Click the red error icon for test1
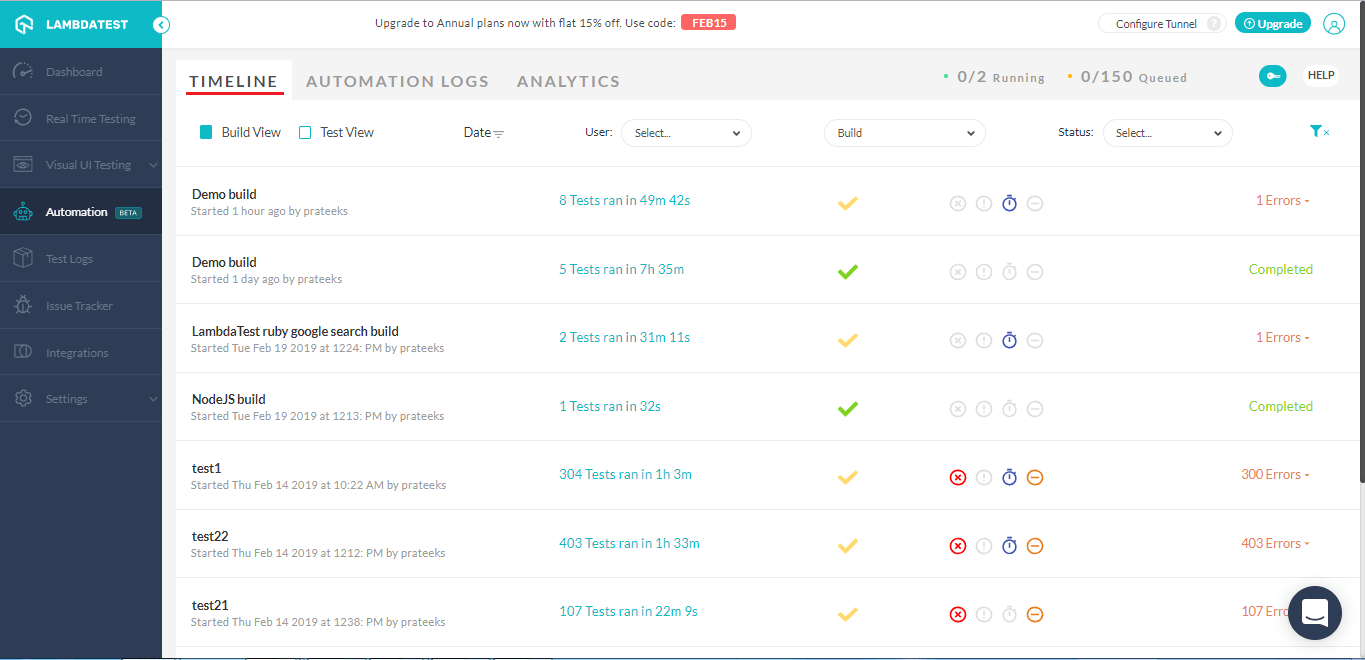Viewport: 1365px width, 660px height. tap(957, 478)
